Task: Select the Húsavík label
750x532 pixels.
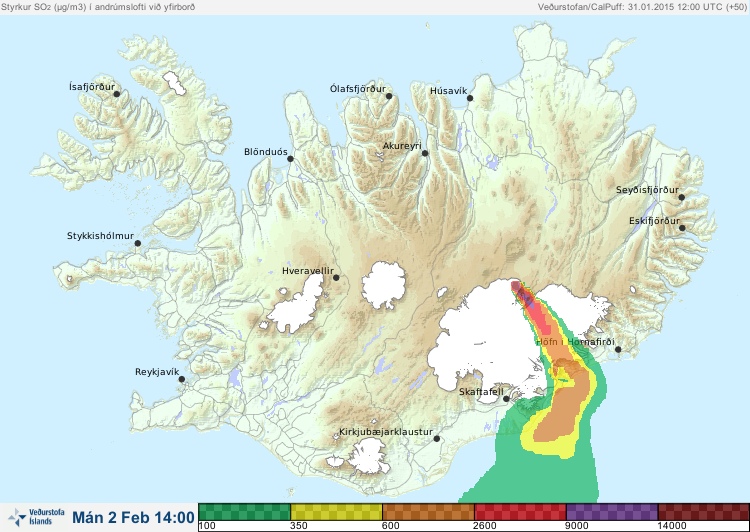Action: coord(448,91)
